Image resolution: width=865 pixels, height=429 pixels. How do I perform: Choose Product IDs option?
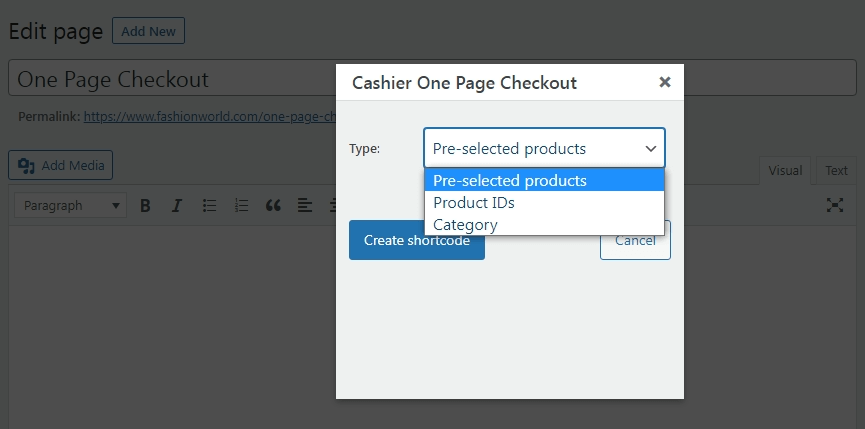pyautogui.click(x=544, y=202)
